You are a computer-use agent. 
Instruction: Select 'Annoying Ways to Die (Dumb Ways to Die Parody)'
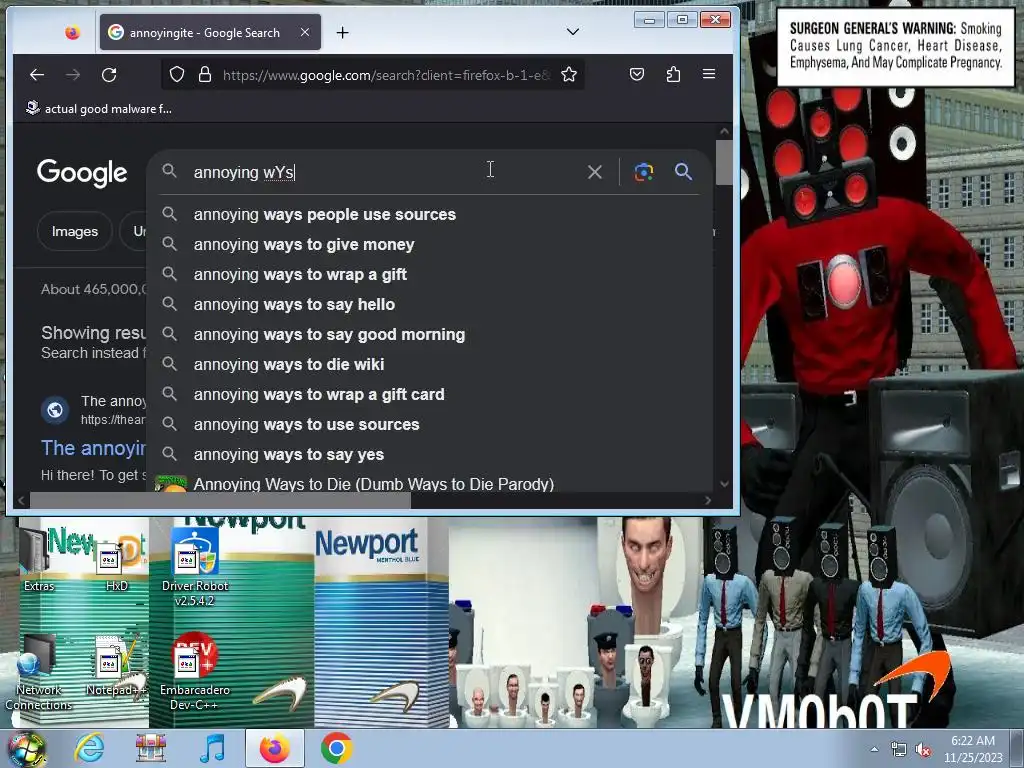429,483
